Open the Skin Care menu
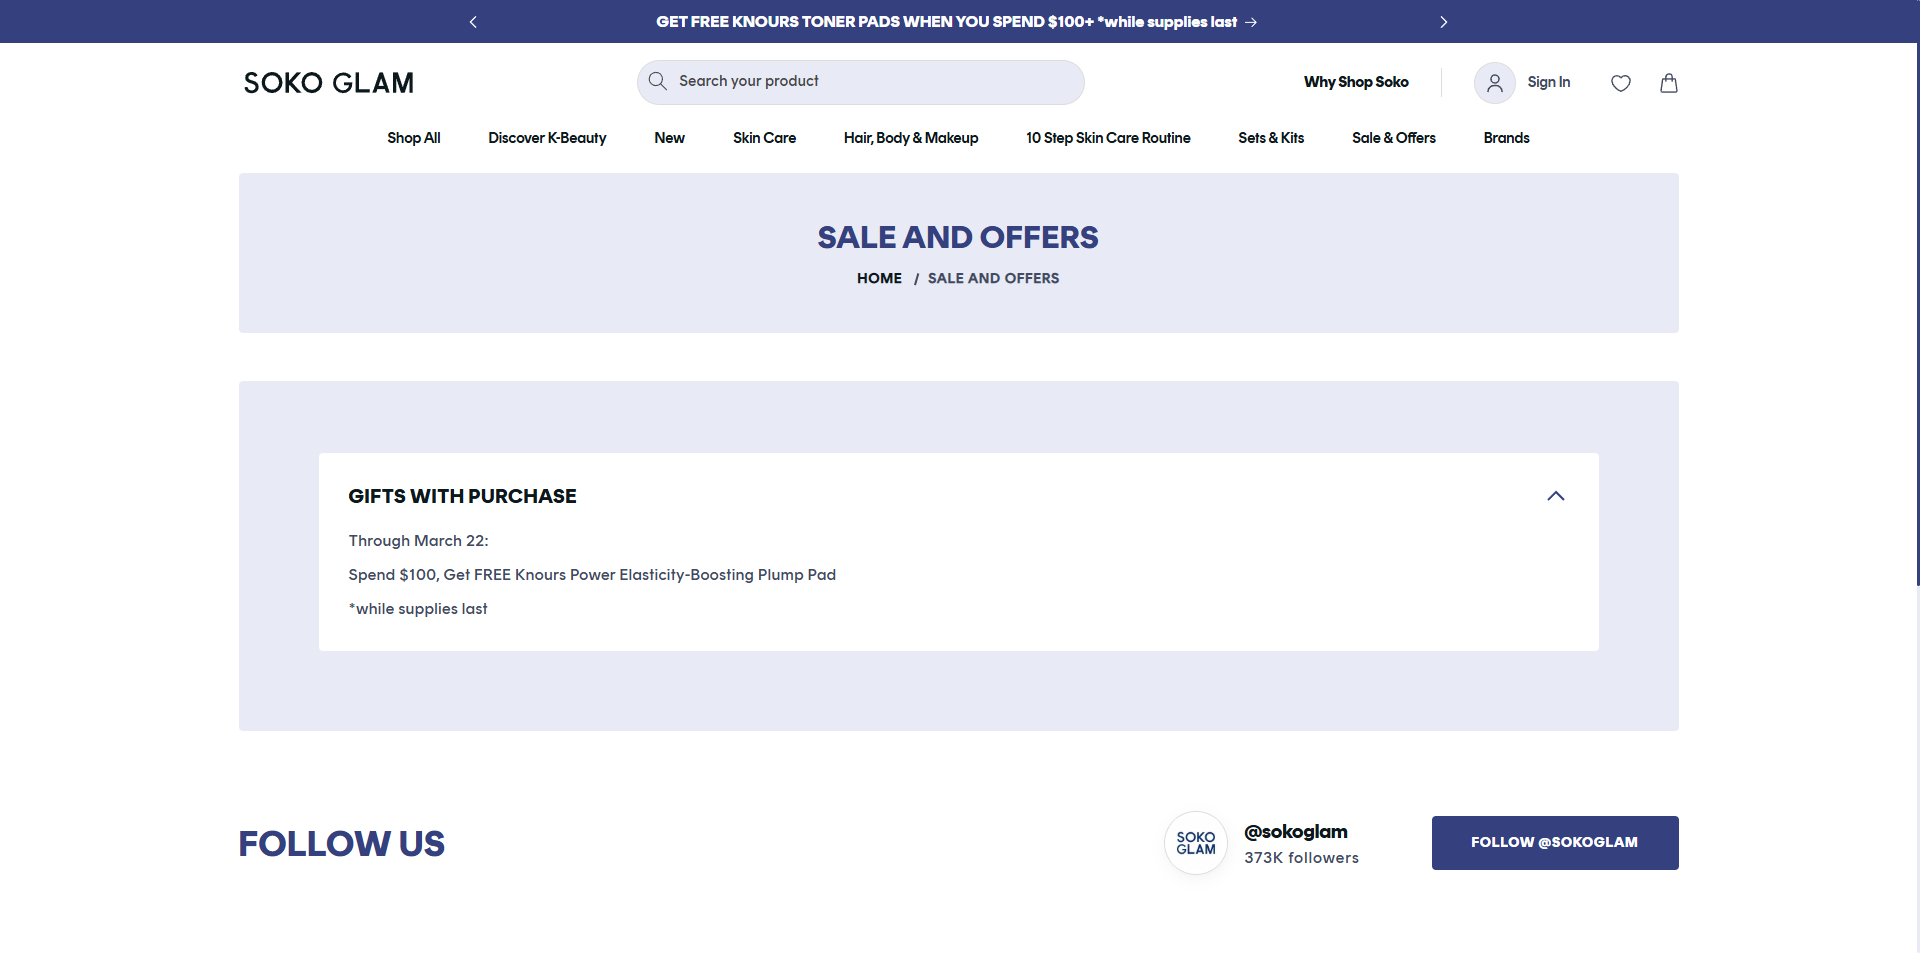Viewport: 1920px width, 953px height. pos(764,138)
